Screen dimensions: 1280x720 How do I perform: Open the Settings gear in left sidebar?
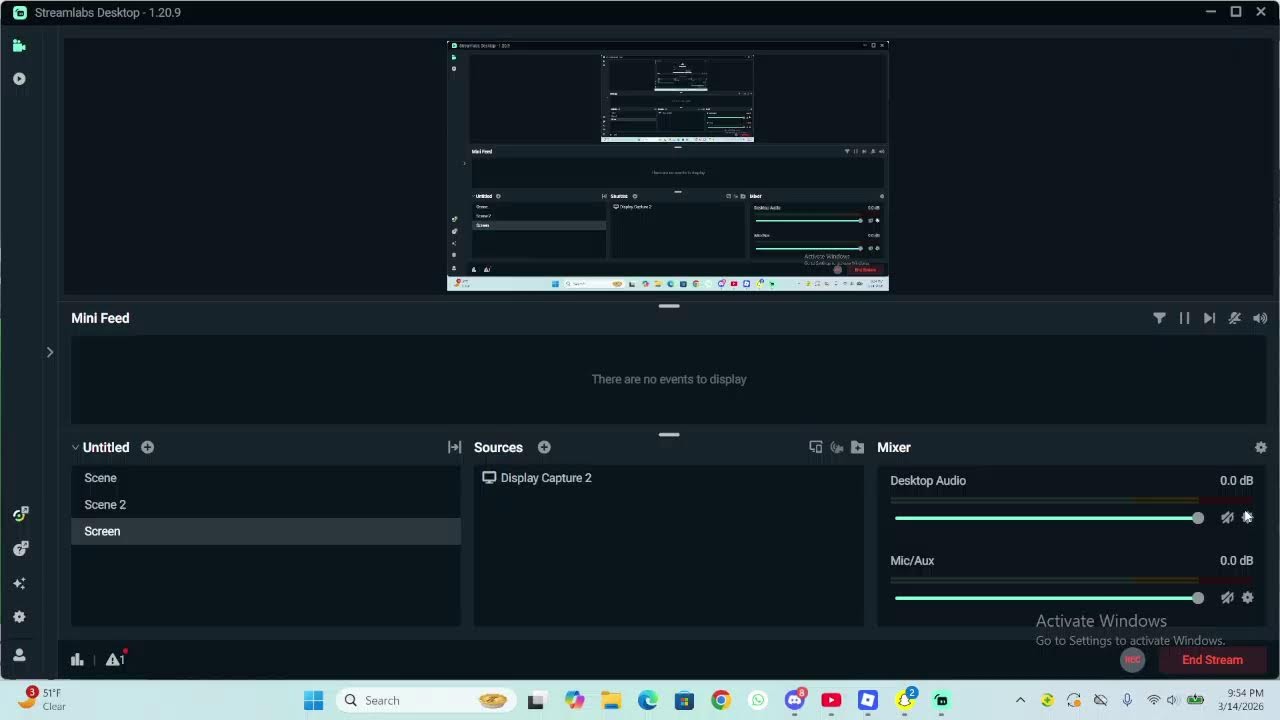[19, 617]
